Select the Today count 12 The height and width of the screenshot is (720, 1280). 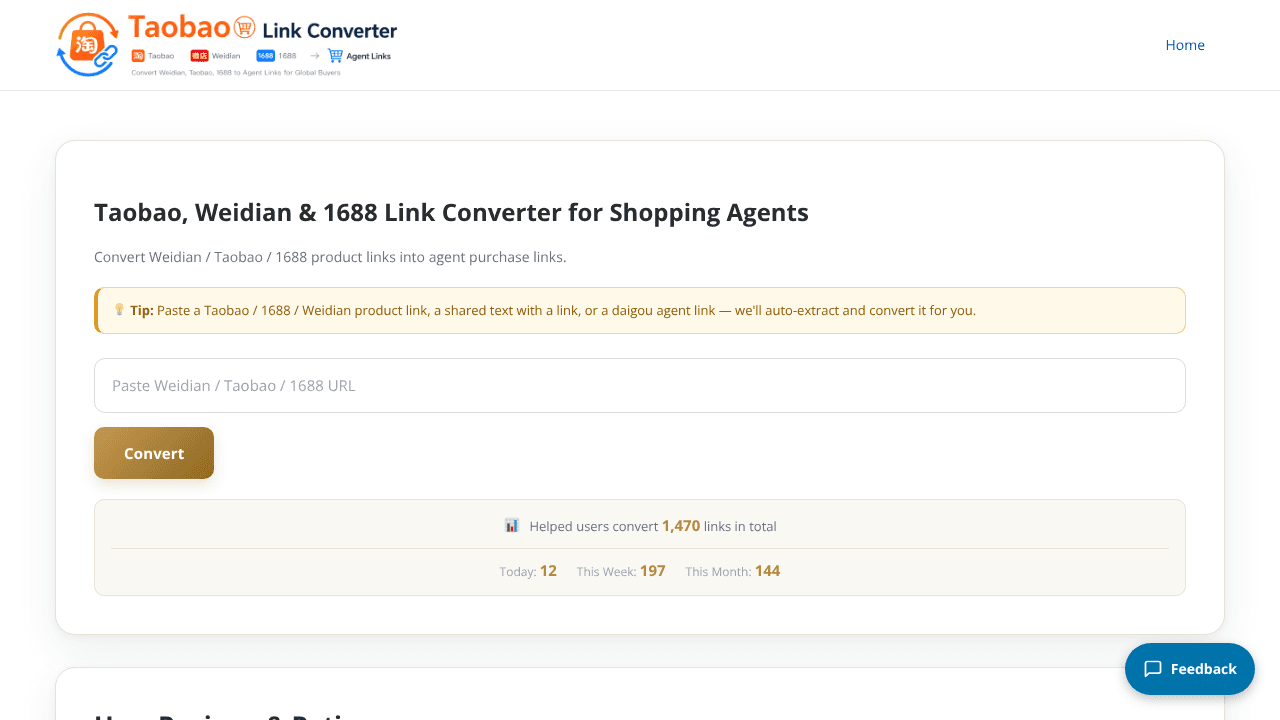pyautogui.click(x=548, y=571)
